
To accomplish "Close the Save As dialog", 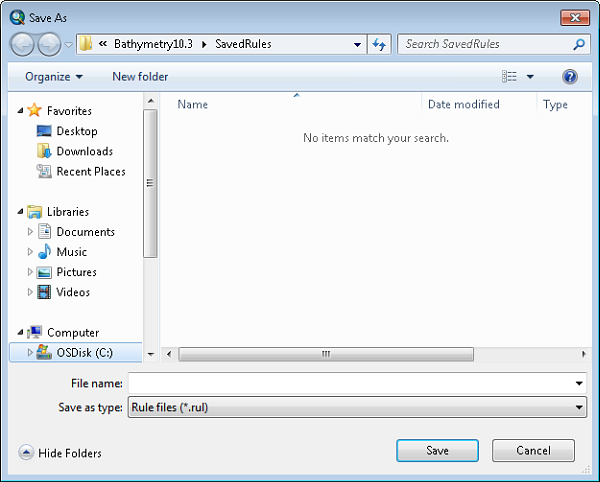I will click(575, 18).
